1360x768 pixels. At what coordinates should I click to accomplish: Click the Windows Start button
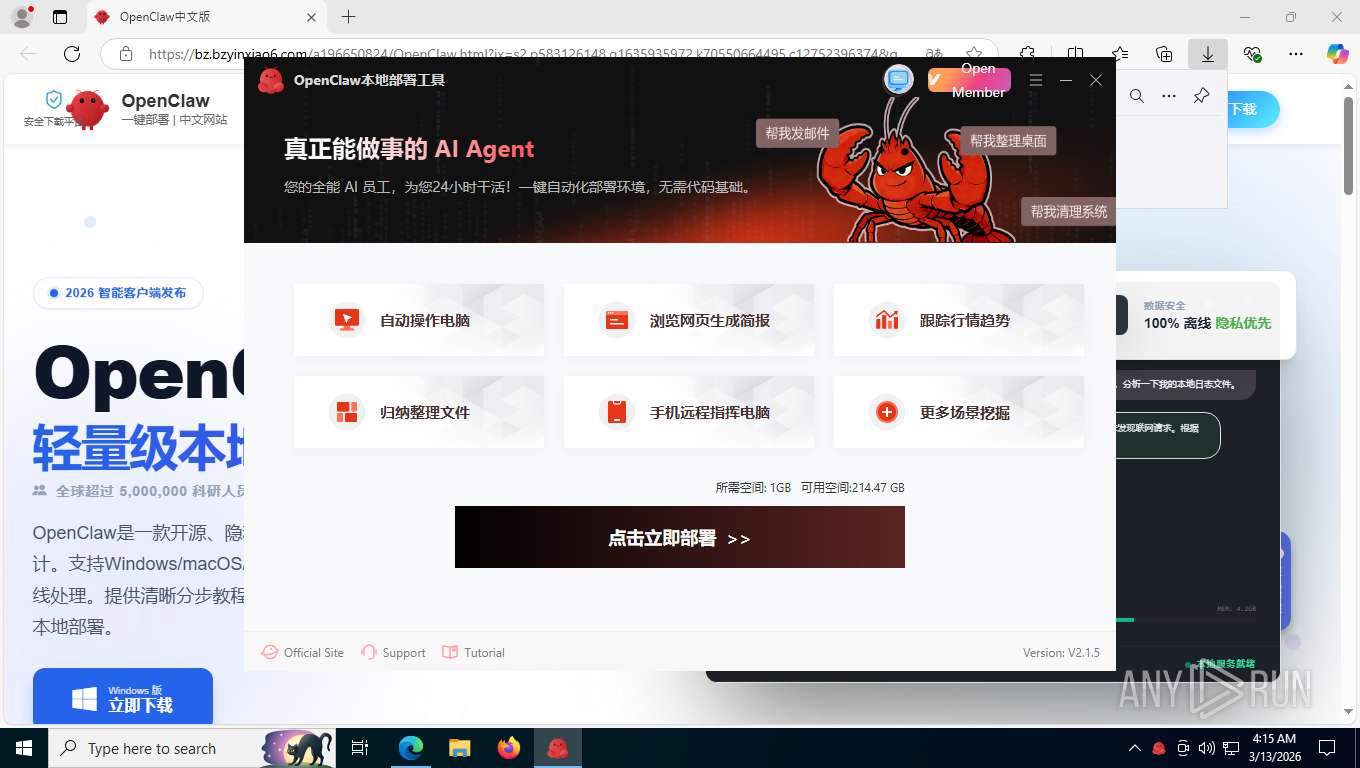[x=23, y=748]
